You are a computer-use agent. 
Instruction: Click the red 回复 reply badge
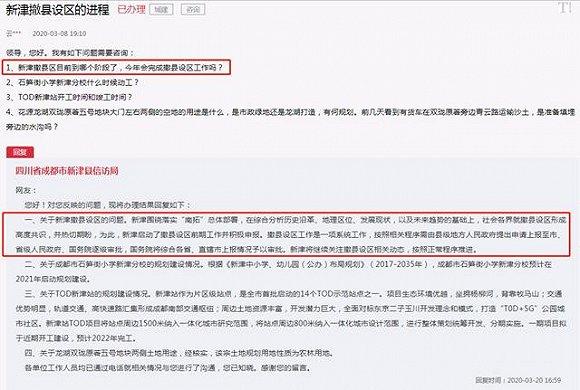coord(20,152)
